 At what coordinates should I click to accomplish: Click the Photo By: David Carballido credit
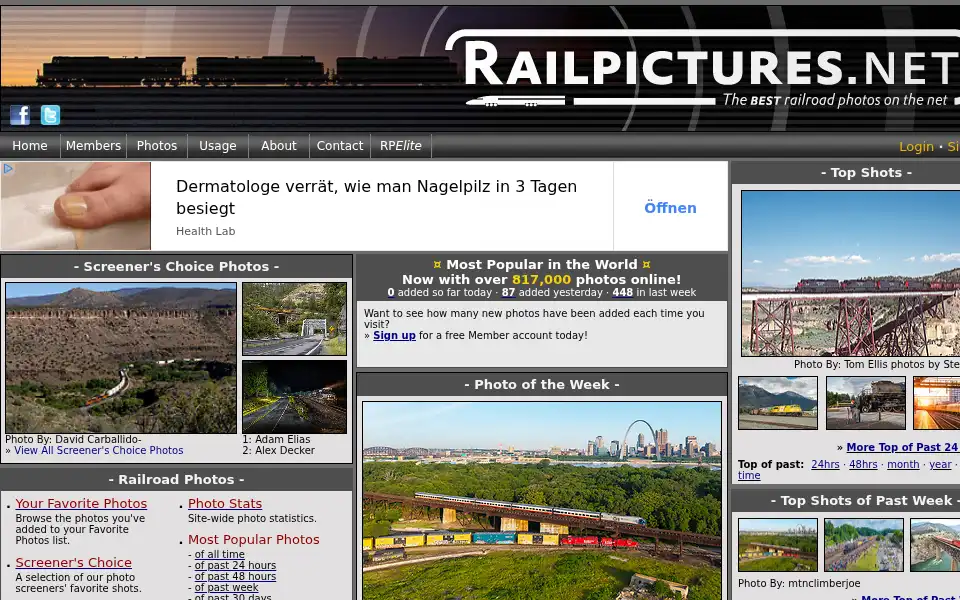coord(73,439)
